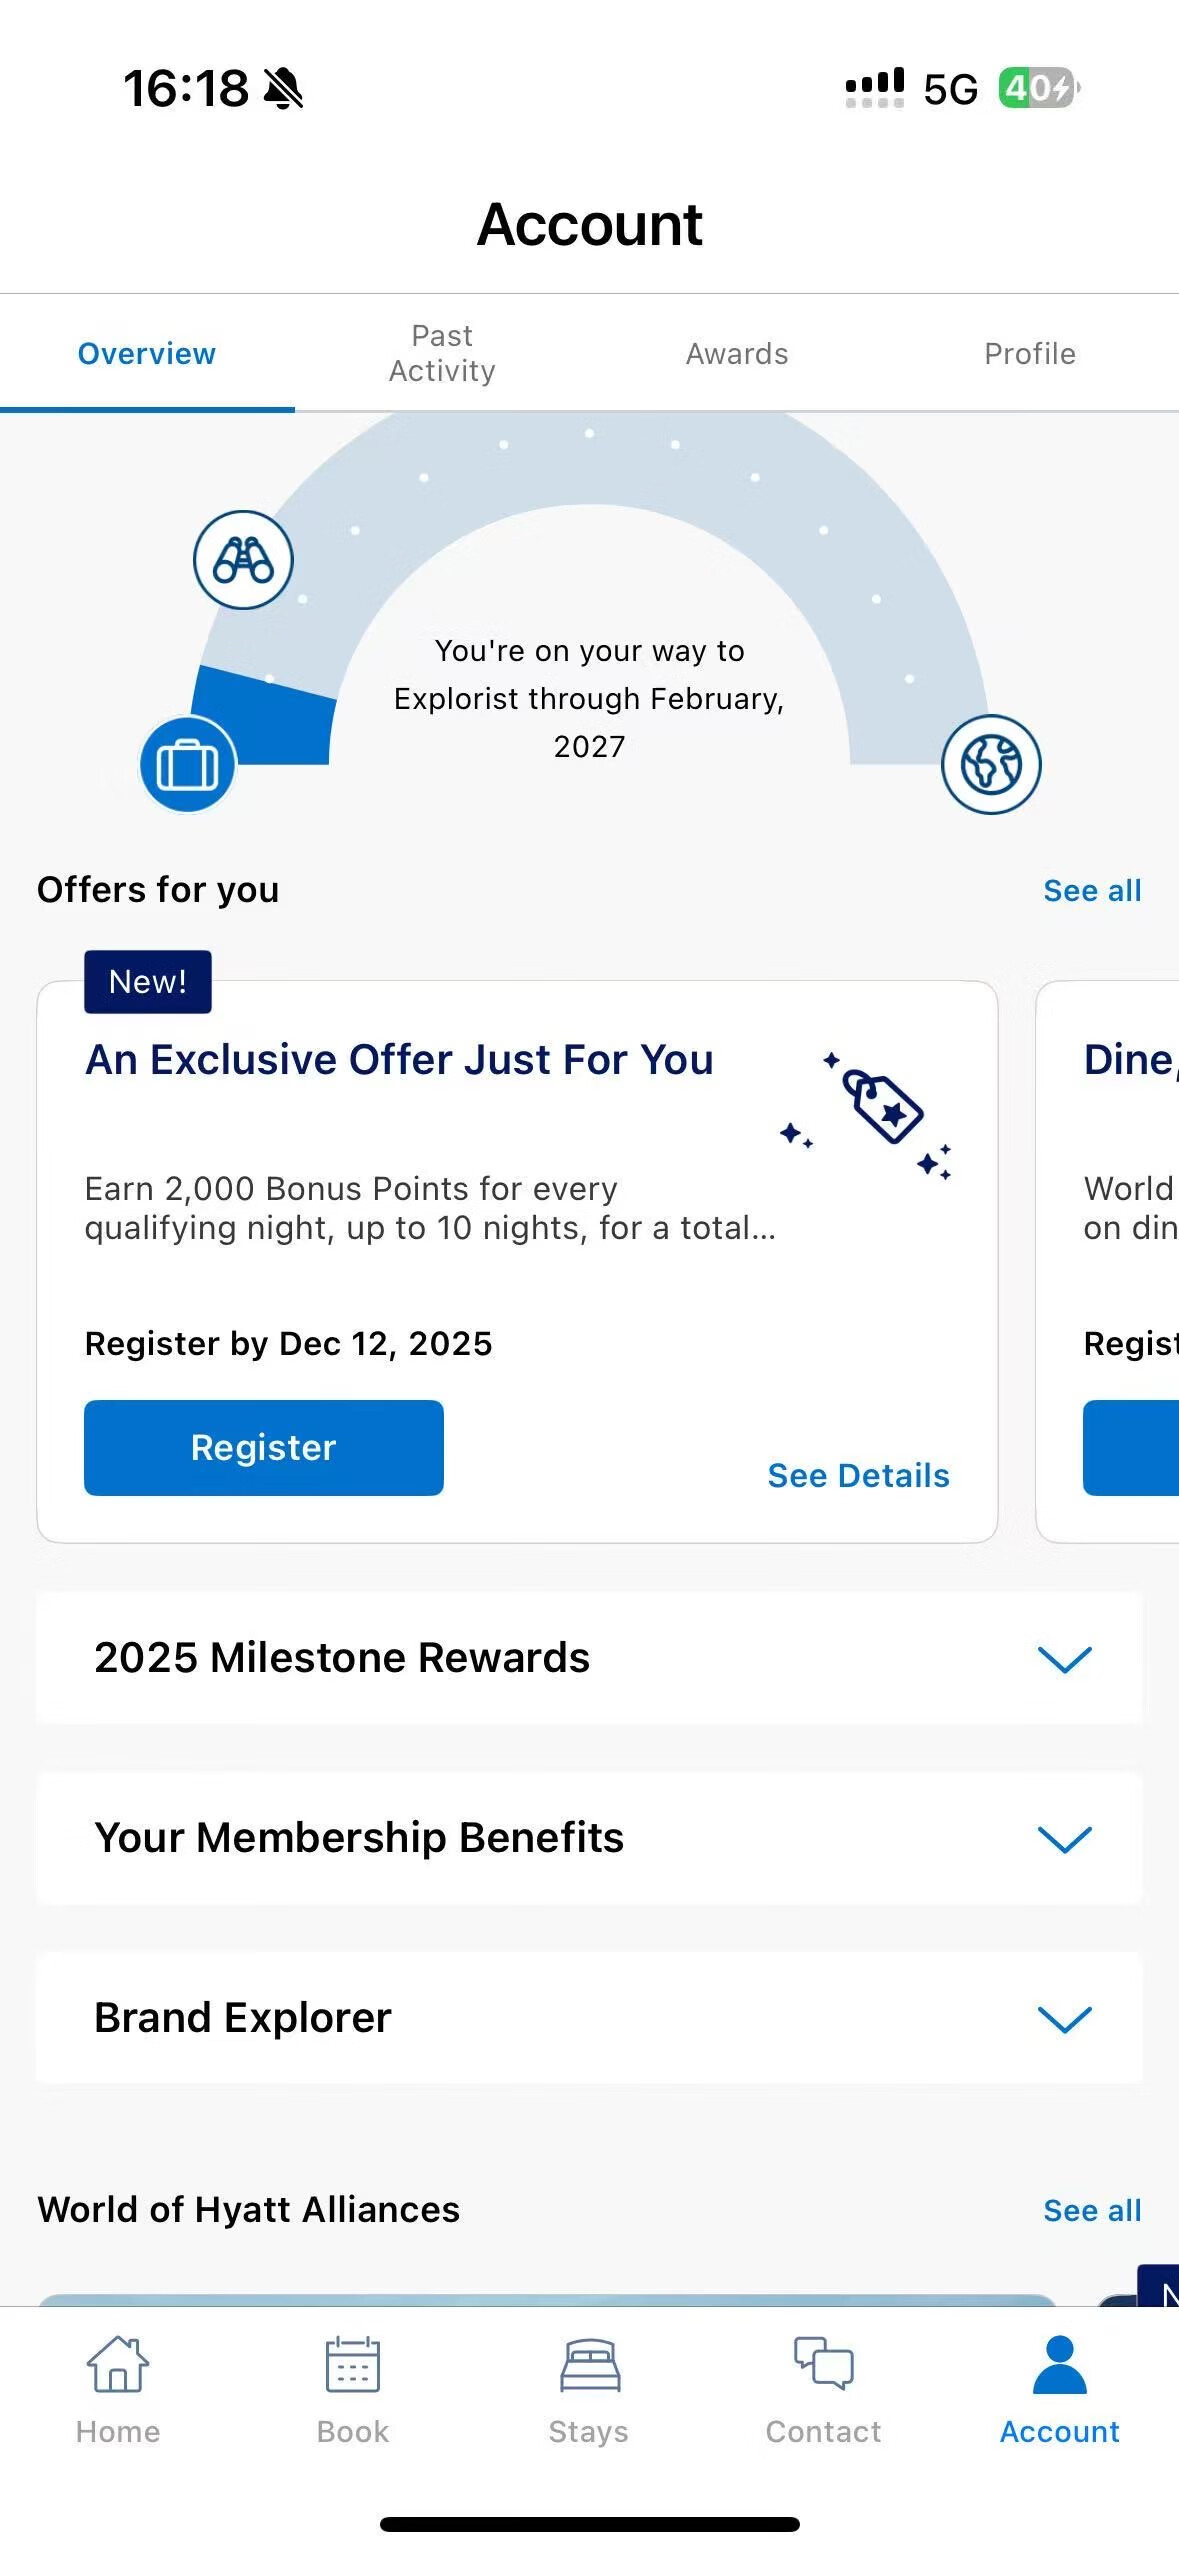
Task: Expand Your Membership Benefits section
Action: [1064, 1839]
